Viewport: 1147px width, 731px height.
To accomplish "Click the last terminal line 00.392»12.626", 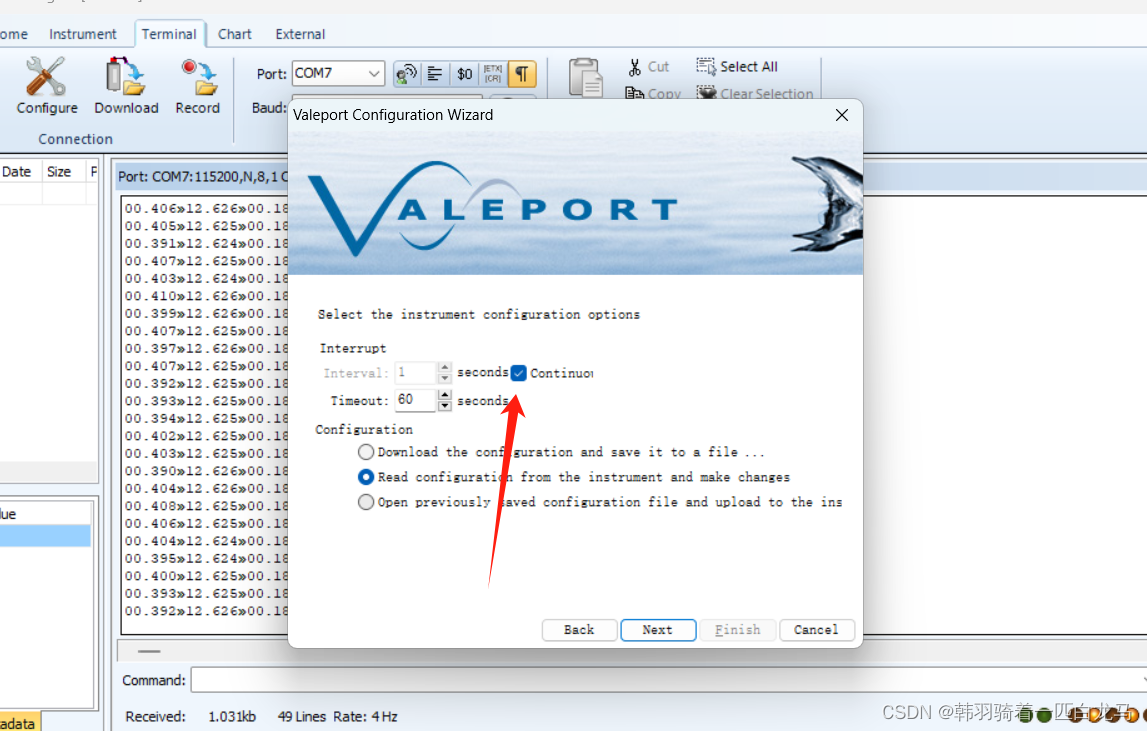I will [x=206, y=611].
